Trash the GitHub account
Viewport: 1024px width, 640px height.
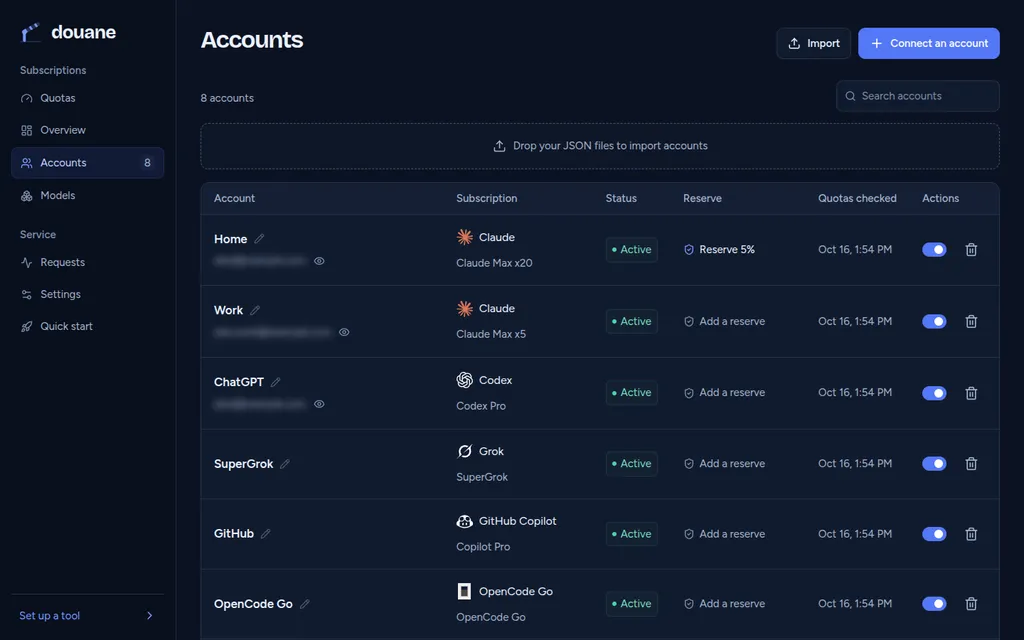coord(971,534)
